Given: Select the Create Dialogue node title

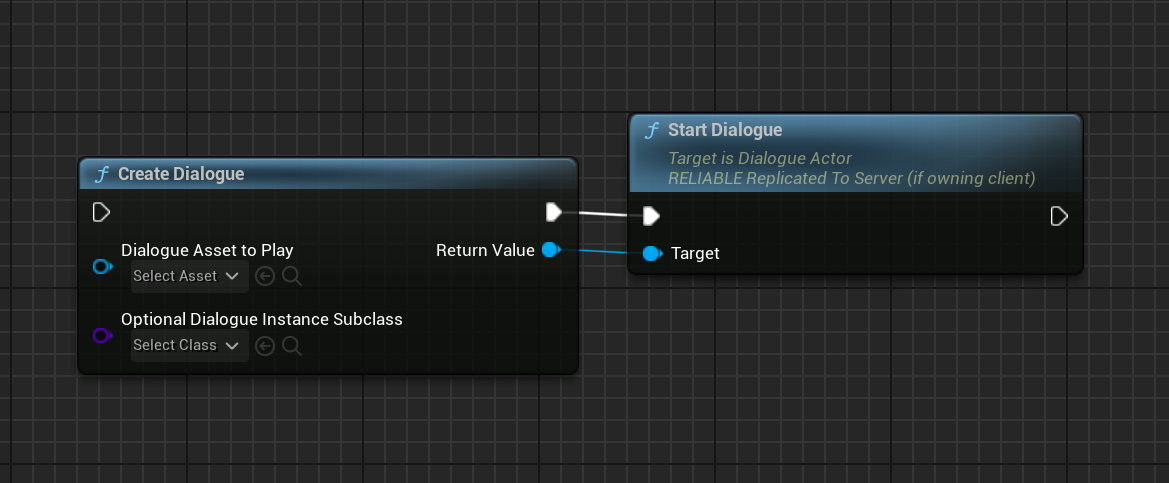Looking at the screenshot, I should [181, 174].
